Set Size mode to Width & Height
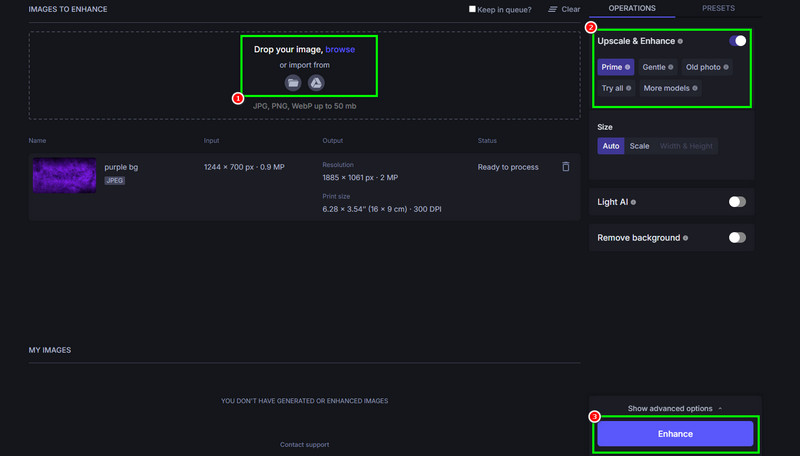800x456 pixels. [686, 146]
